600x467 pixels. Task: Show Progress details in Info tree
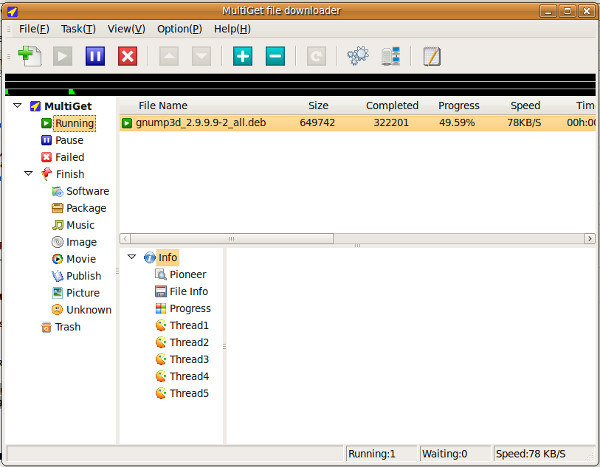(x=190, y=309)
